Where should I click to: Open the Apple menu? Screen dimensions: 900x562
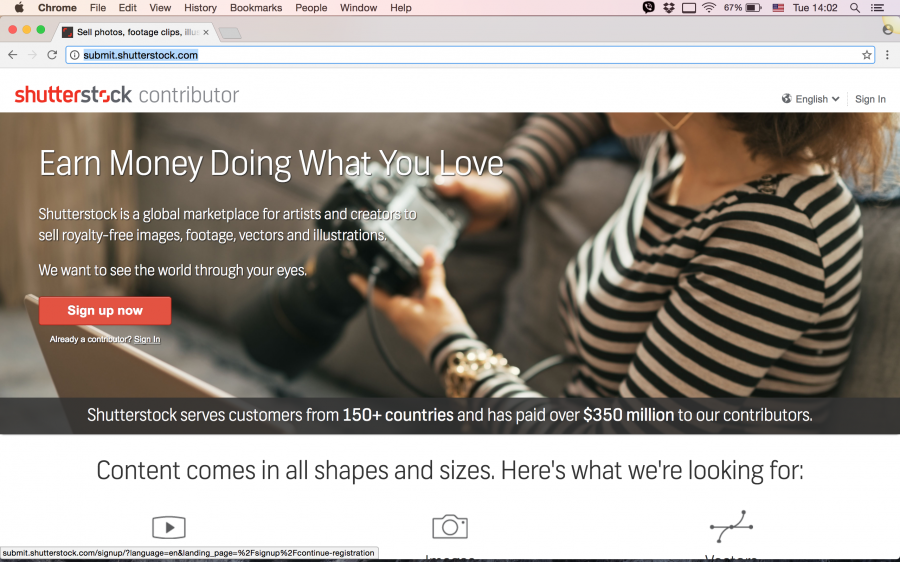tap(19, 7)
